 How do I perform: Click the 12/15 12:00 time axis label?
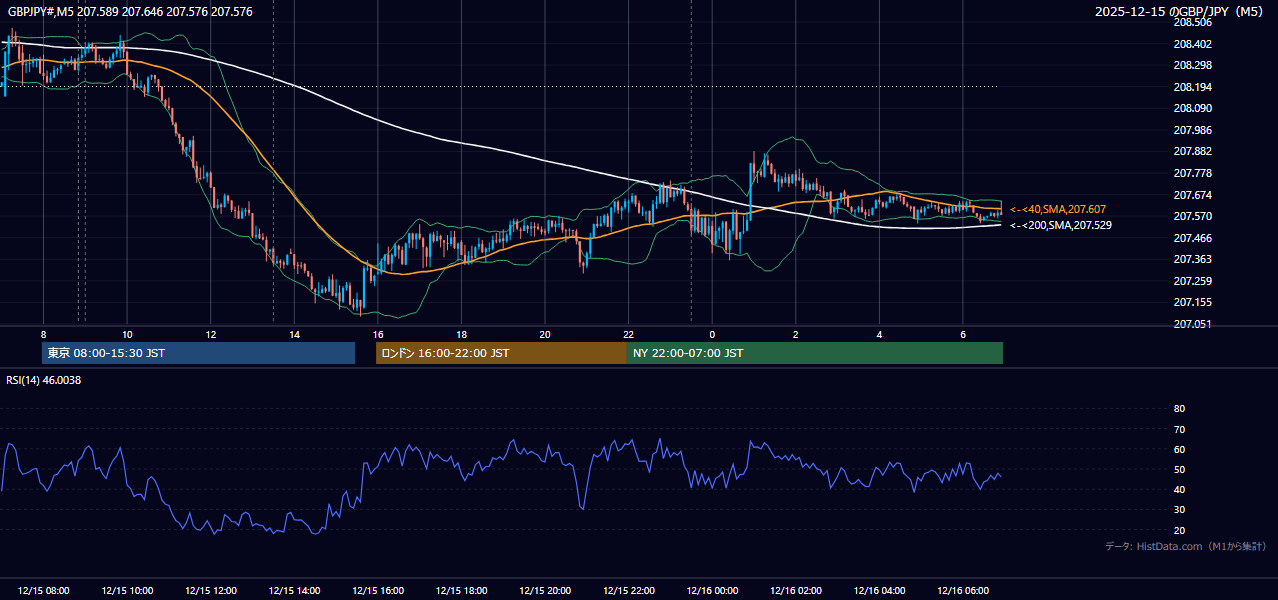tap(211, 591)
